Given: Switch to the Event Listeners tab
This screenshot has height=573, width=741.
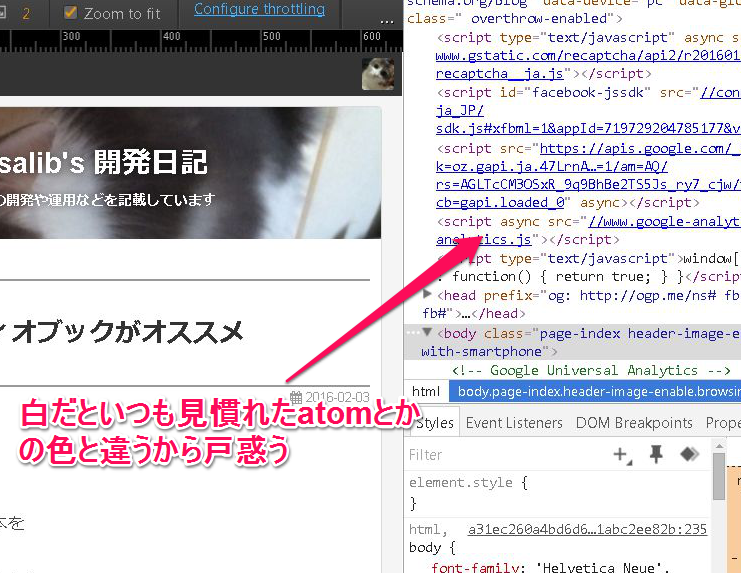Looking at the screenshot, I should tap(514, 423).
